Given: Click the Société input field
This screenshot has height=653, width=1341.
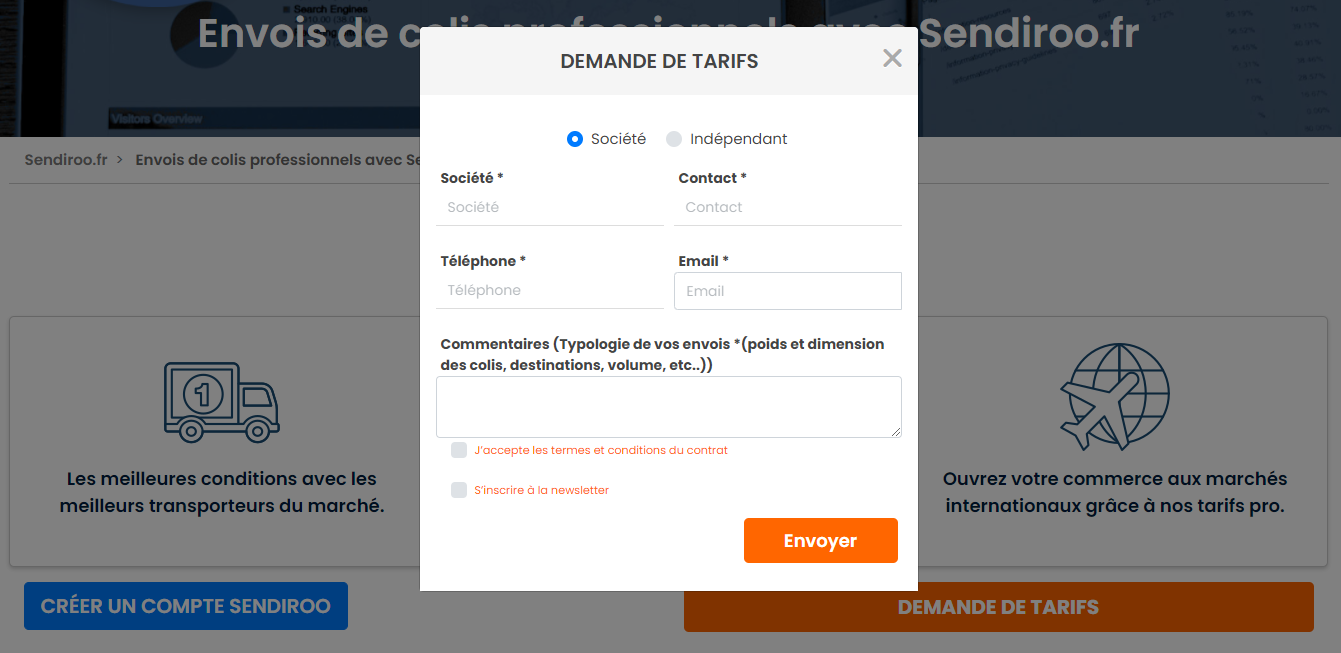Looking at the screenshot, I should pyautogui.click(x=550, y=207).
